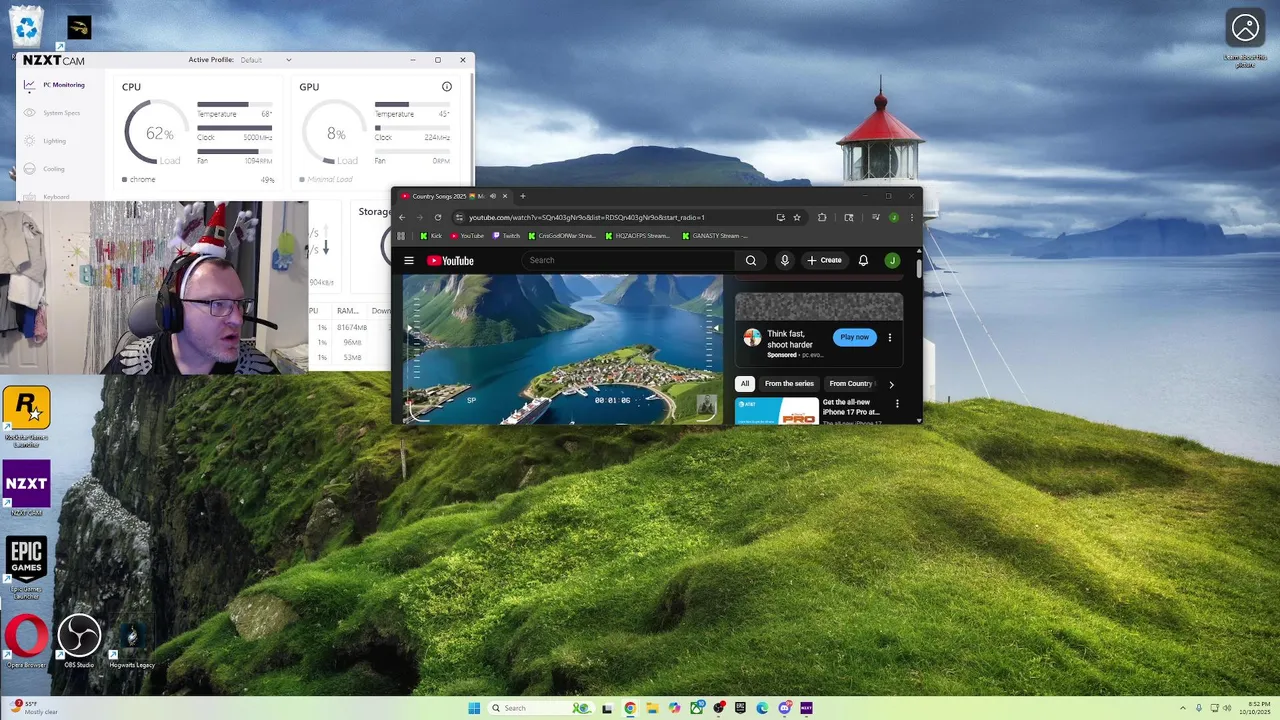Open System Specs in NZXT CAM sidebar
1280x720 pixels.
point(53,113)
